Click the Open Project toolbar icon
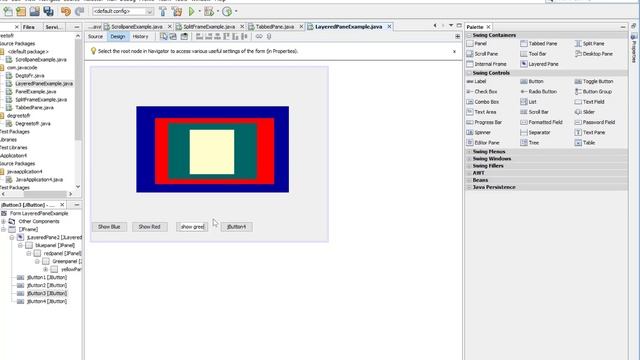Viewport: 640px width, 360px height. pyautogui.click(x=35, y=11)
